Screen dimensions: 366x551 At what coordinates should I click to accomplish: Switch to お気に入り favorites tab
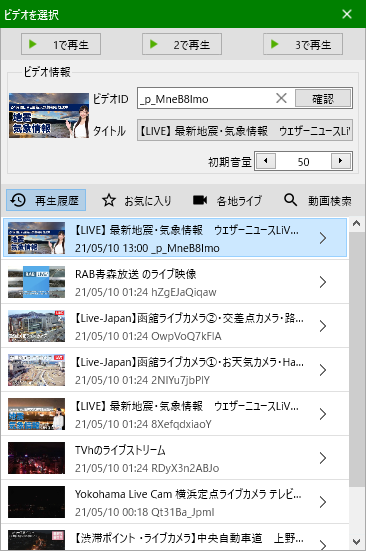pyautogui.click(x=137, y=201)
